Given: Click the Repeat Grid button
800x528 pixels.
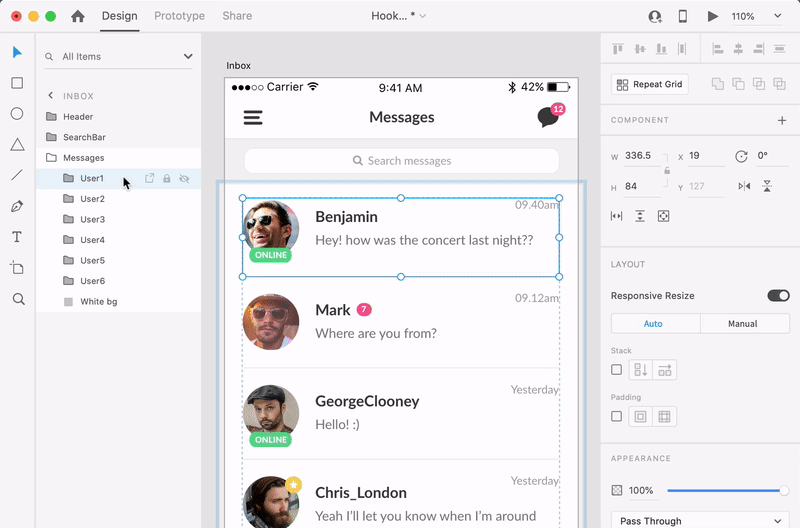Looking at the screenshot, I should pyautogui.click(x=650, y=85).
